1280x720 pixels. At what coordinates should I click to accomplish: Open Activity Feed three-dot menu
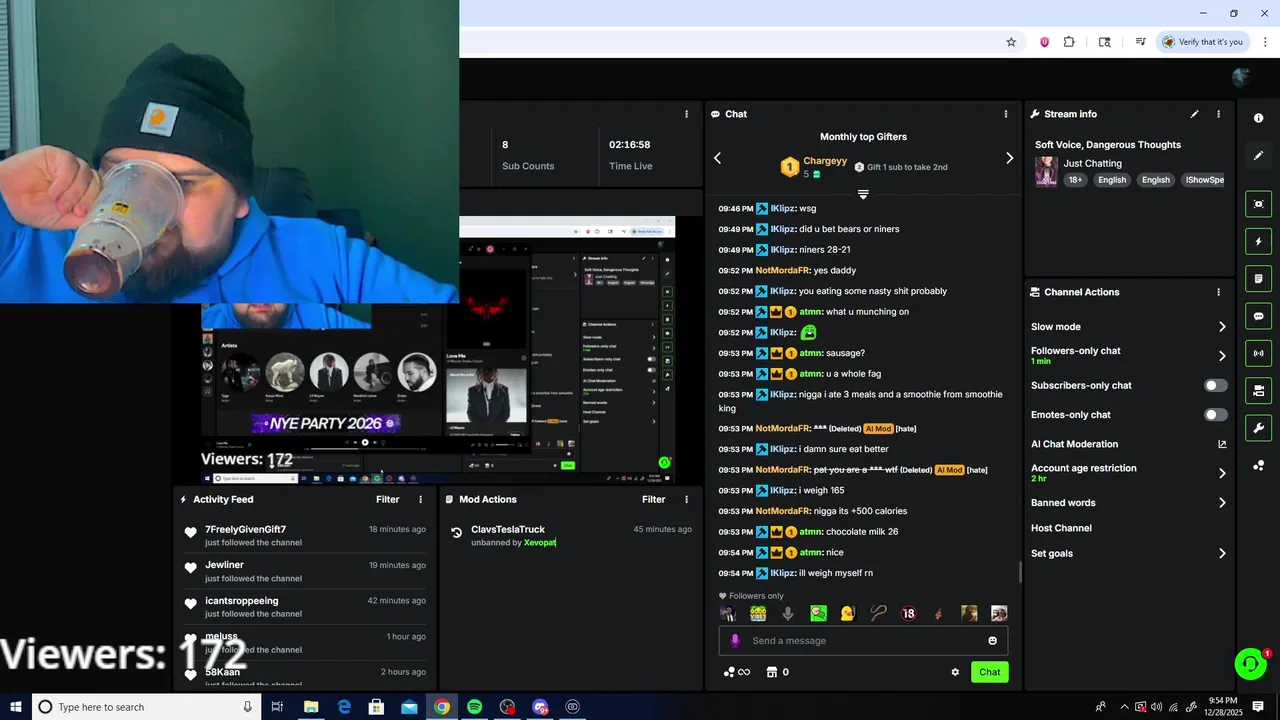tap(420, 499)
